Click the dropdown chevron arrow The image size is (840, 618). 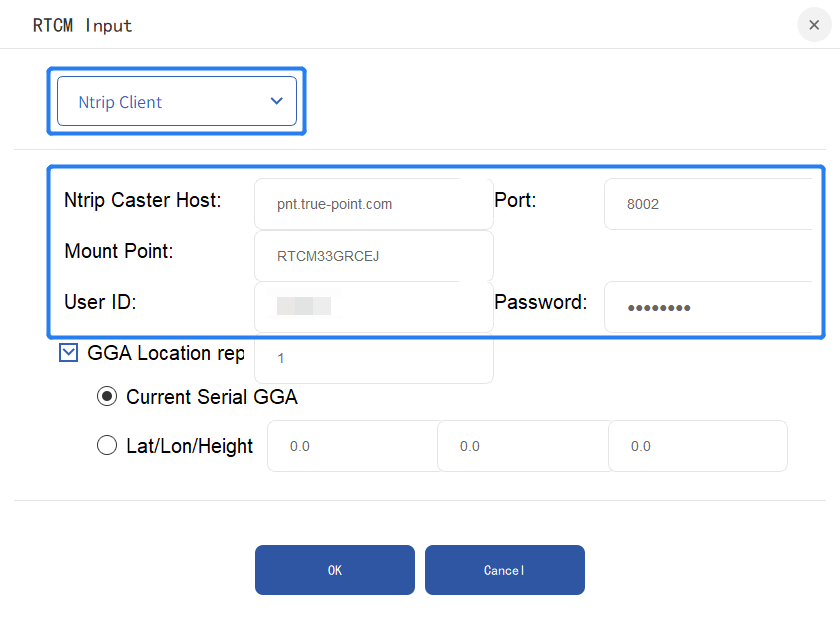(x=277, y=101)
